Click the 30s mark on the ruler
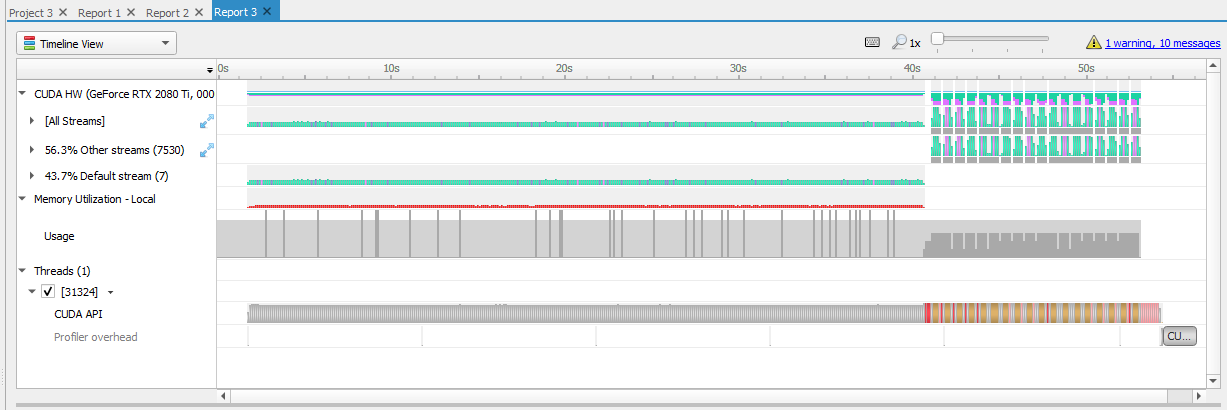 (x=739, y=67)
